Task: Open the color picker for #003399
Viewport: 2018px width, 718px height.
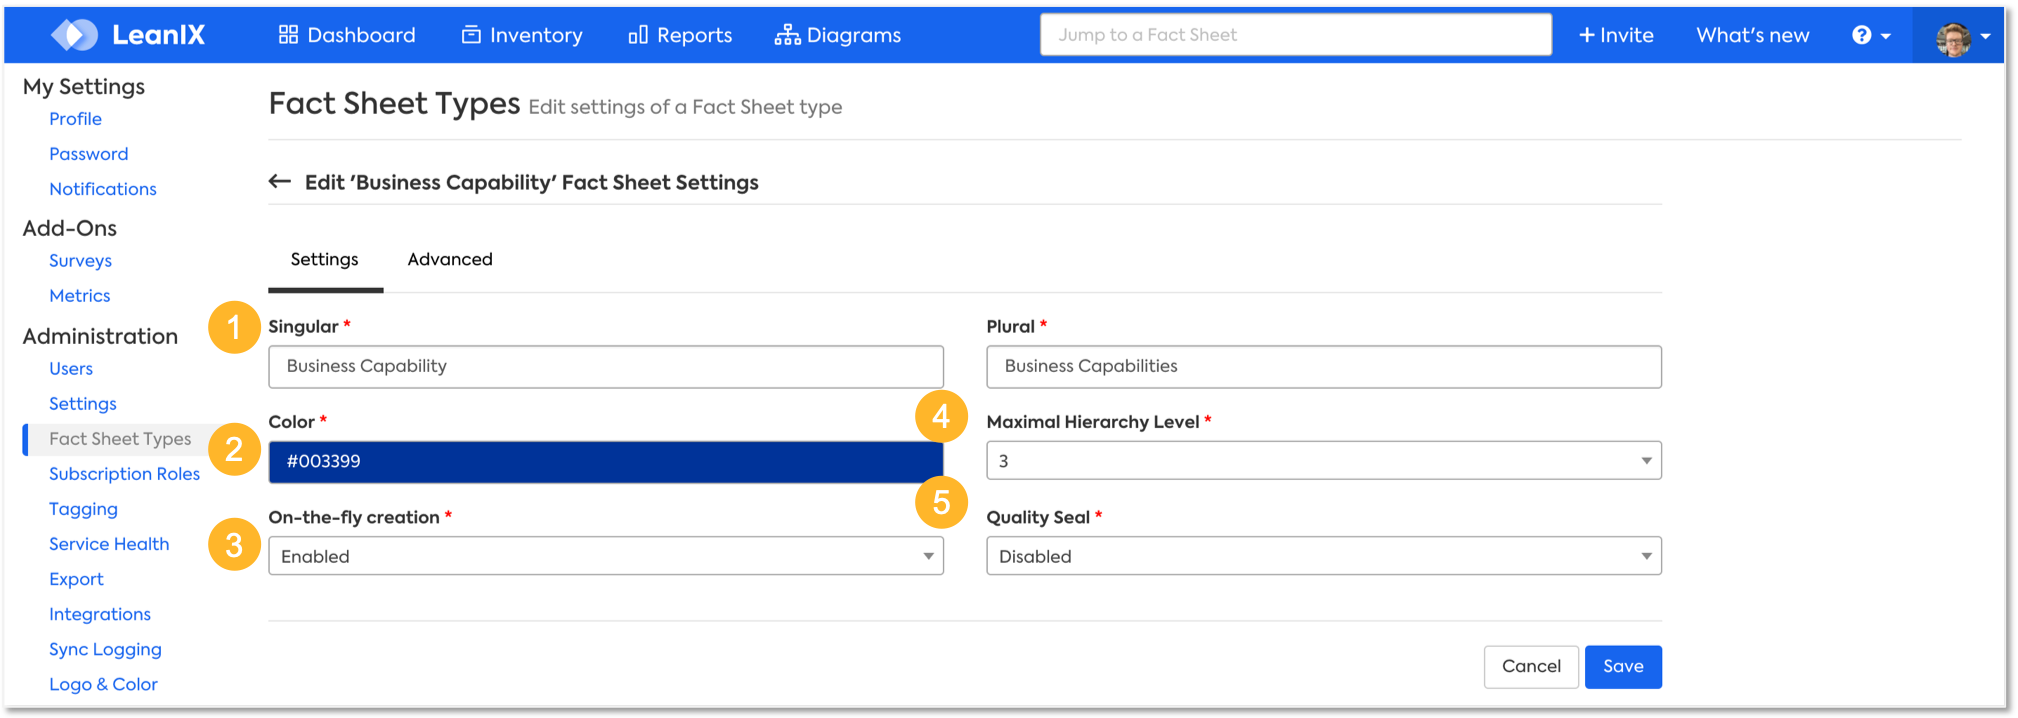Action: point(606,462)
